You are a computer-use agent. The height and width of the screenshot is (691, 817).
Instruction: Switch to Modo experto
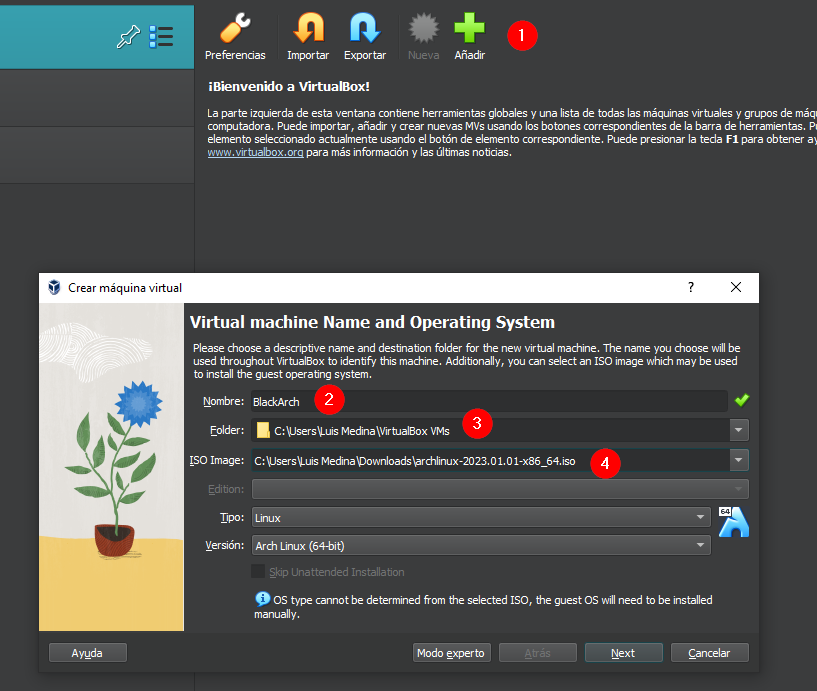451,653
